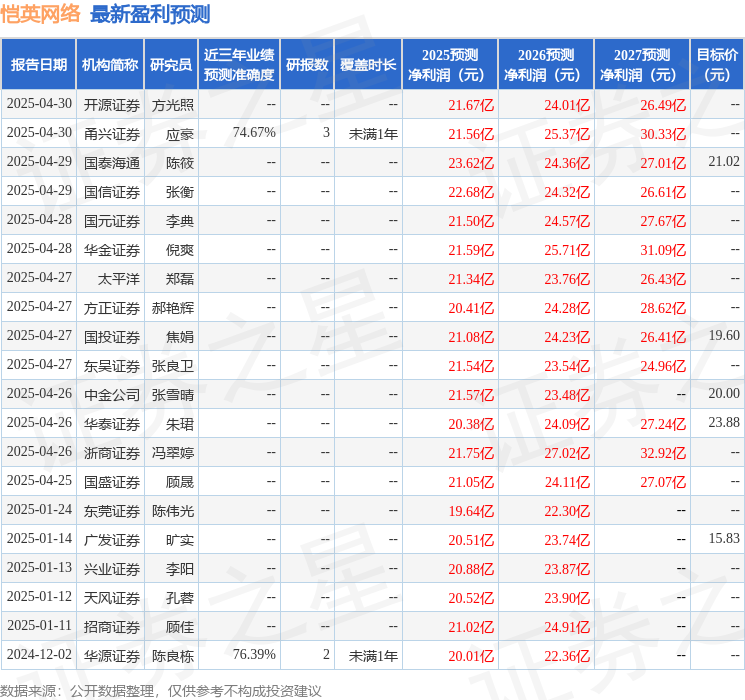Screen dimensions: 745x700
Task: Select the 东莞证券 institution cell
Action: (x=112, y=511)
